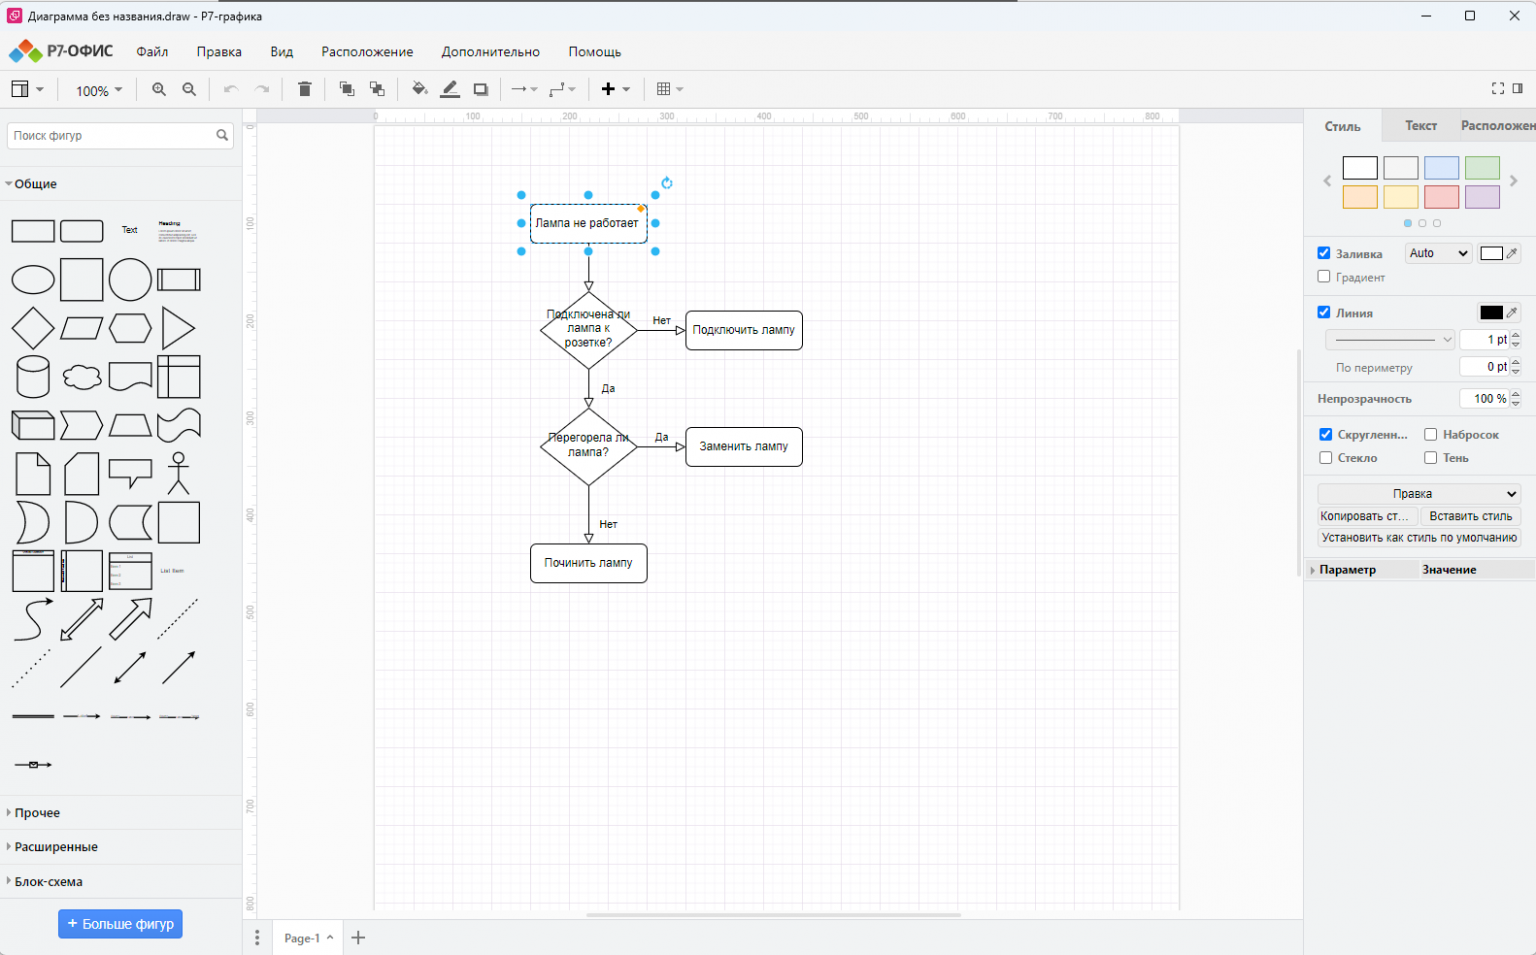
Task: Open the table grid dropdown
Action: coord(669,89)
